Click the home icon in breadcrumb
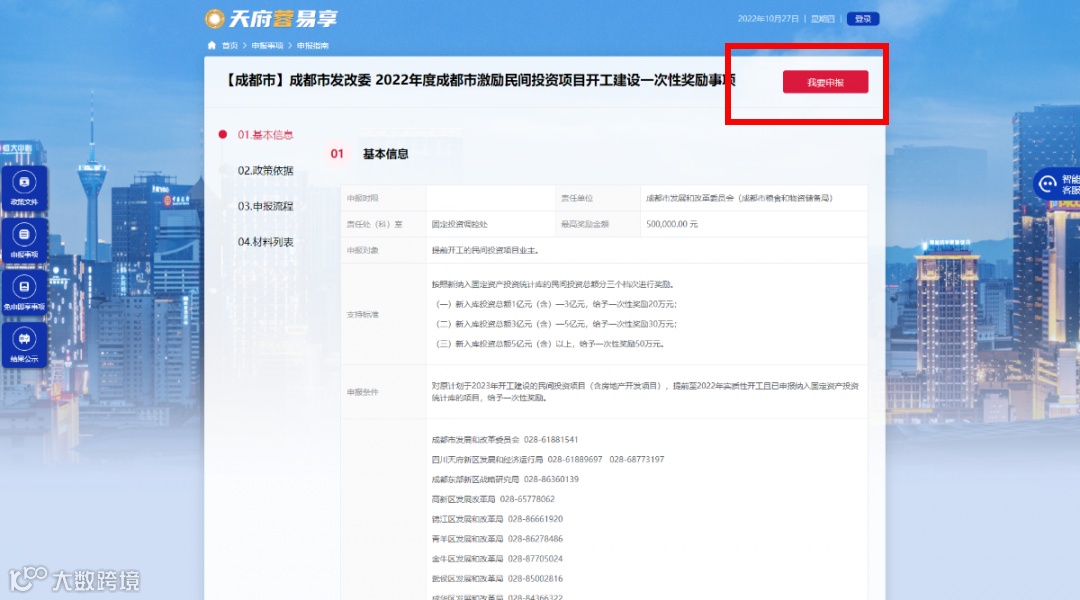Screen dimensions: 1080x600 point(211,45)
